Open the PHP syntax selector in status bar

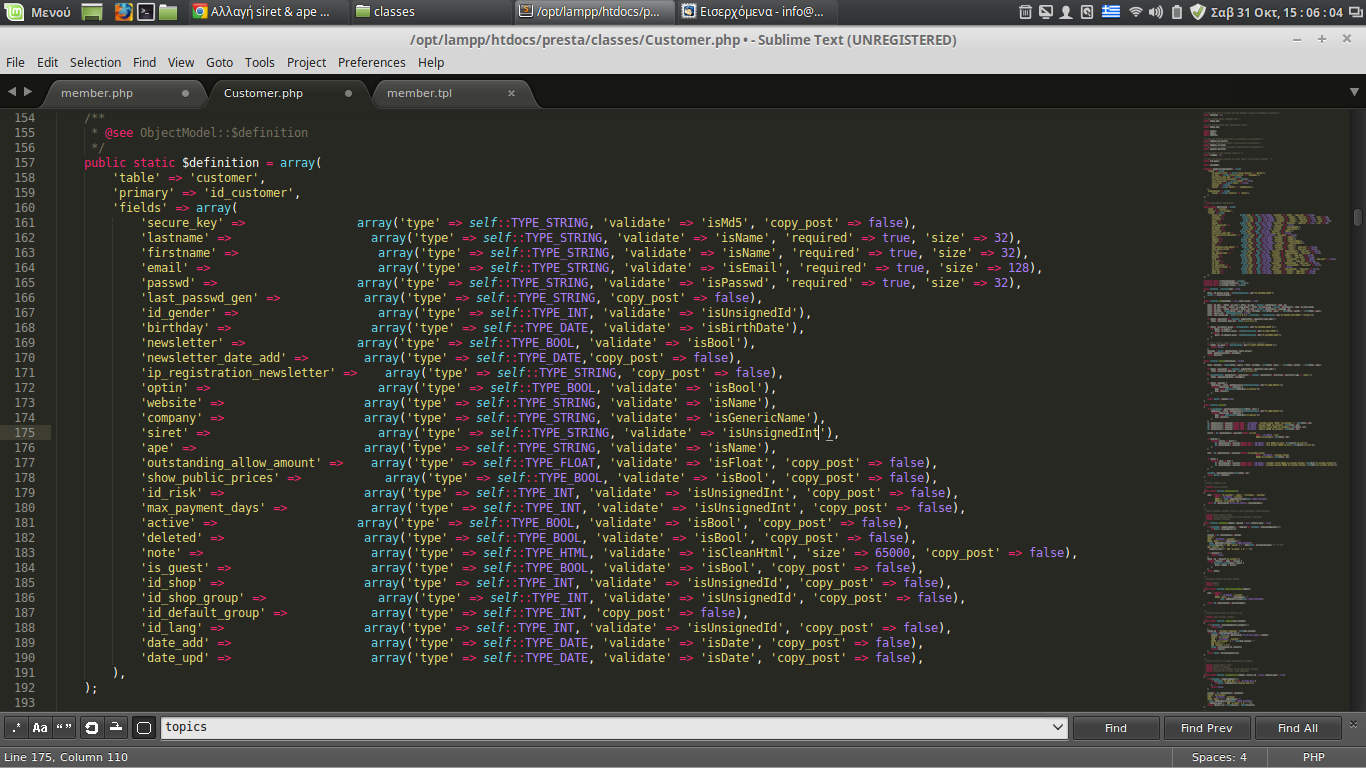tap(1313, 757)
